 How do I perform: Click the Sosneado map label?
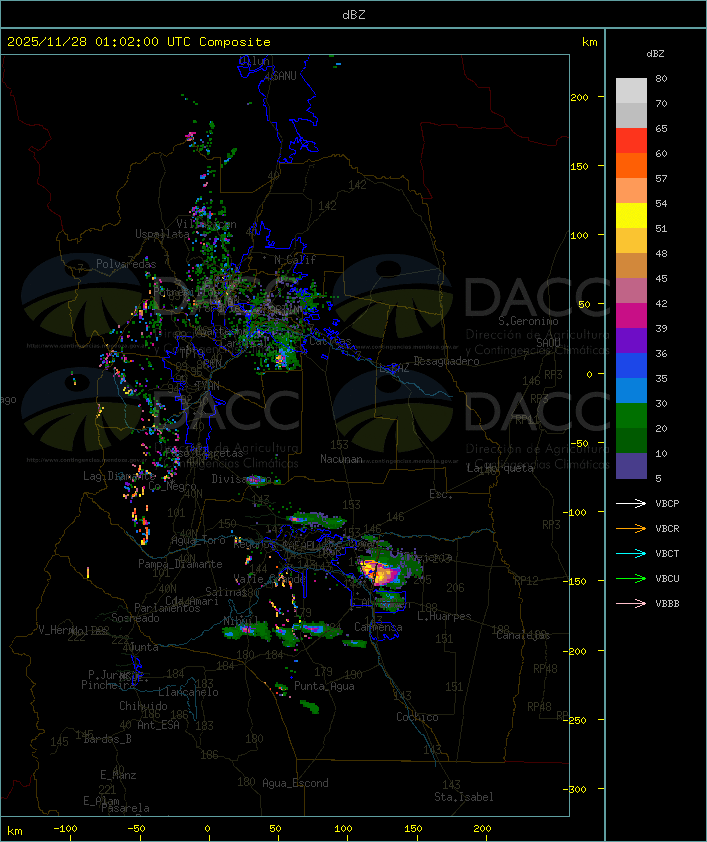point(135,618)
